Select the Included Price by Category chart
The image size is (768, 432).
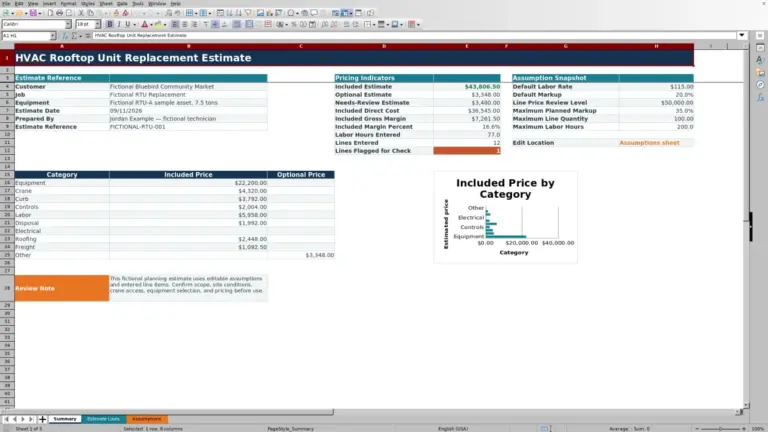[x=505, y=217]
